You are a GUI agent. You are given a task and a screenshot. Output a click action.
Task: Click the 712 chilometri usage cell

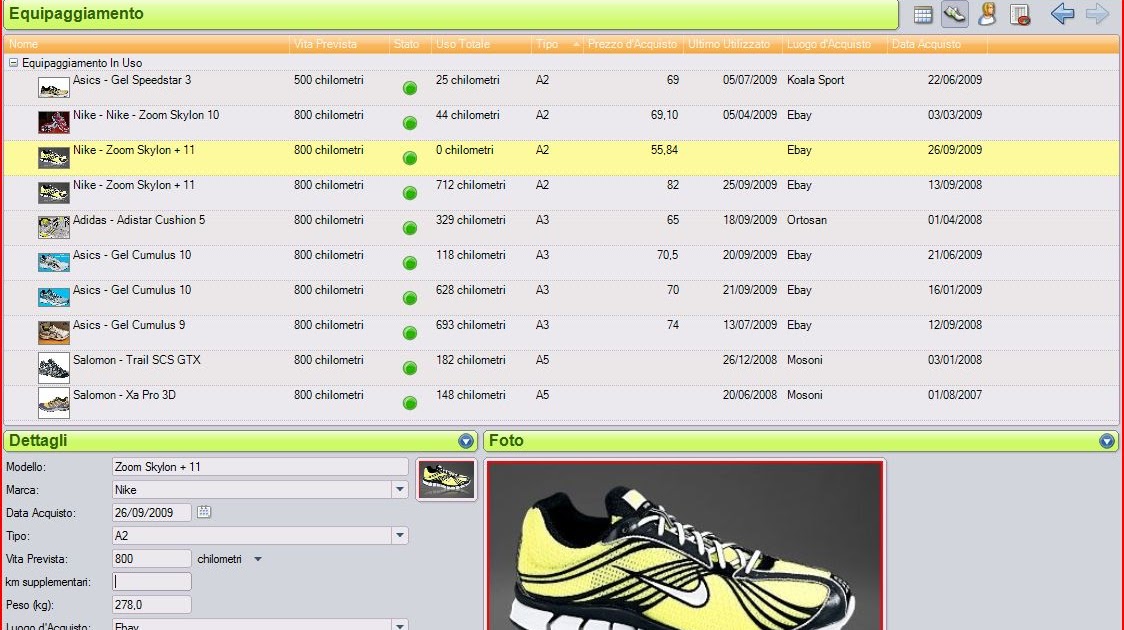[x=470, y=185]
